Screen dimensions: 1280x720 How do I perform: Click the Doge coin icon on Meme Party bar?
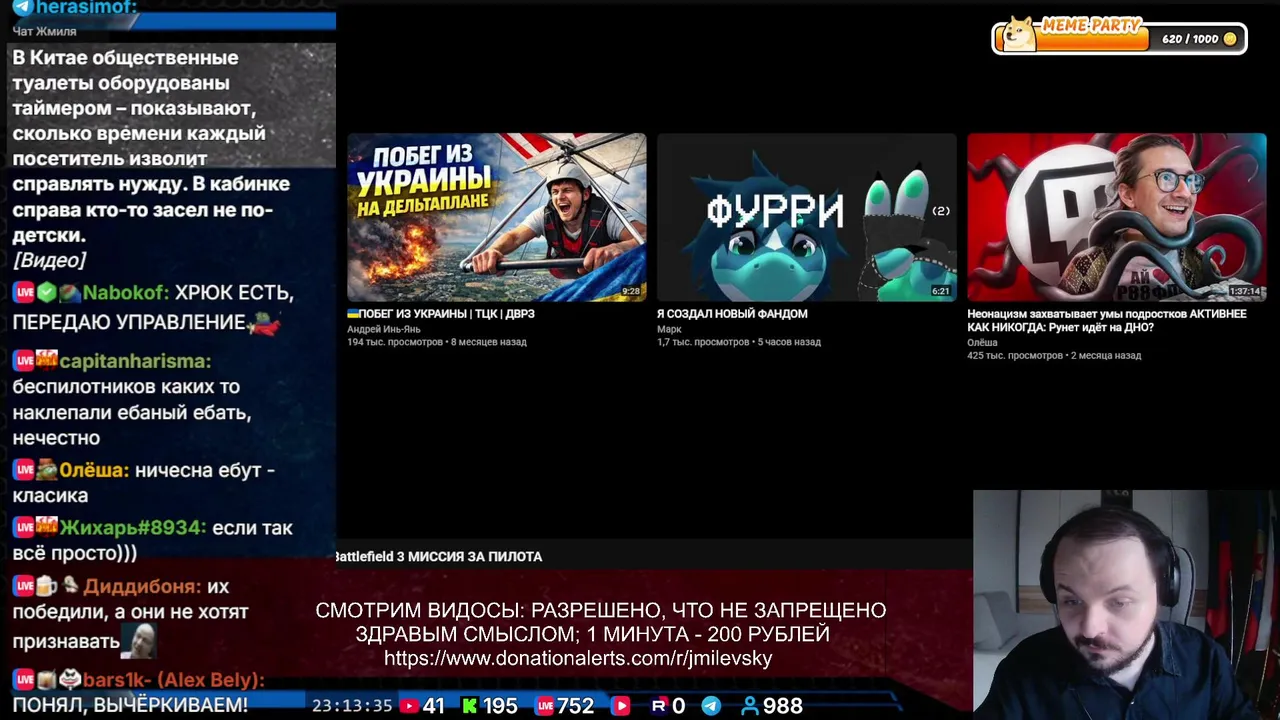(1019, 35)
